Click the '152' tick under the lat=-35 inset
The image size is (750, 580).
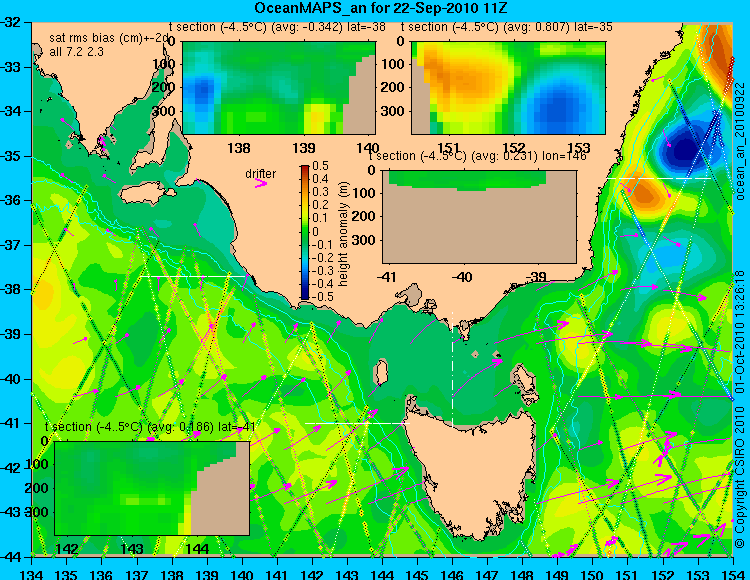(514, 148)
